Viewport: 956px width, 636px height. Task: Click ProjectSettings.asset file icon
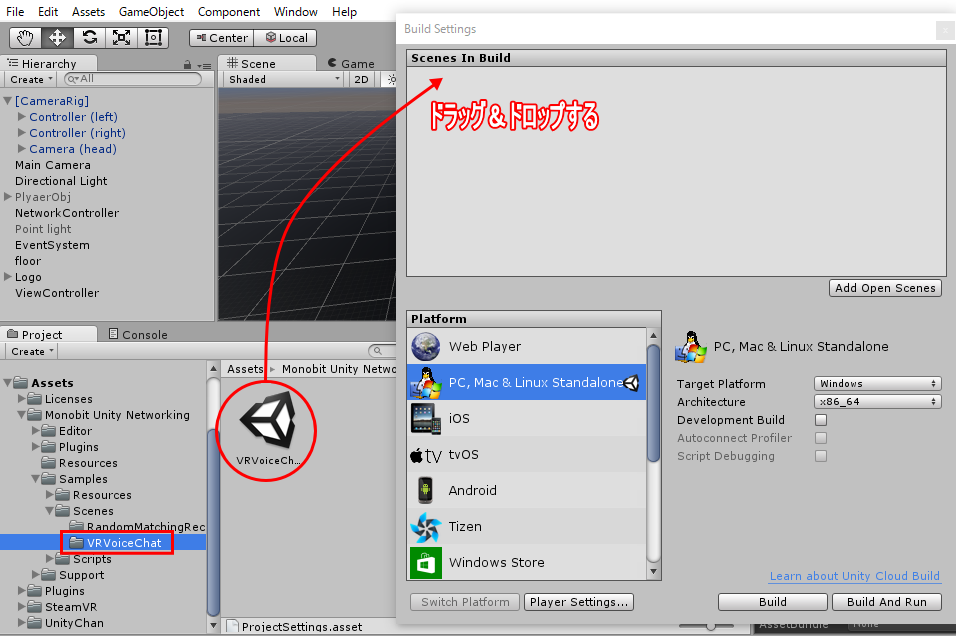click(x=232, y=626)
